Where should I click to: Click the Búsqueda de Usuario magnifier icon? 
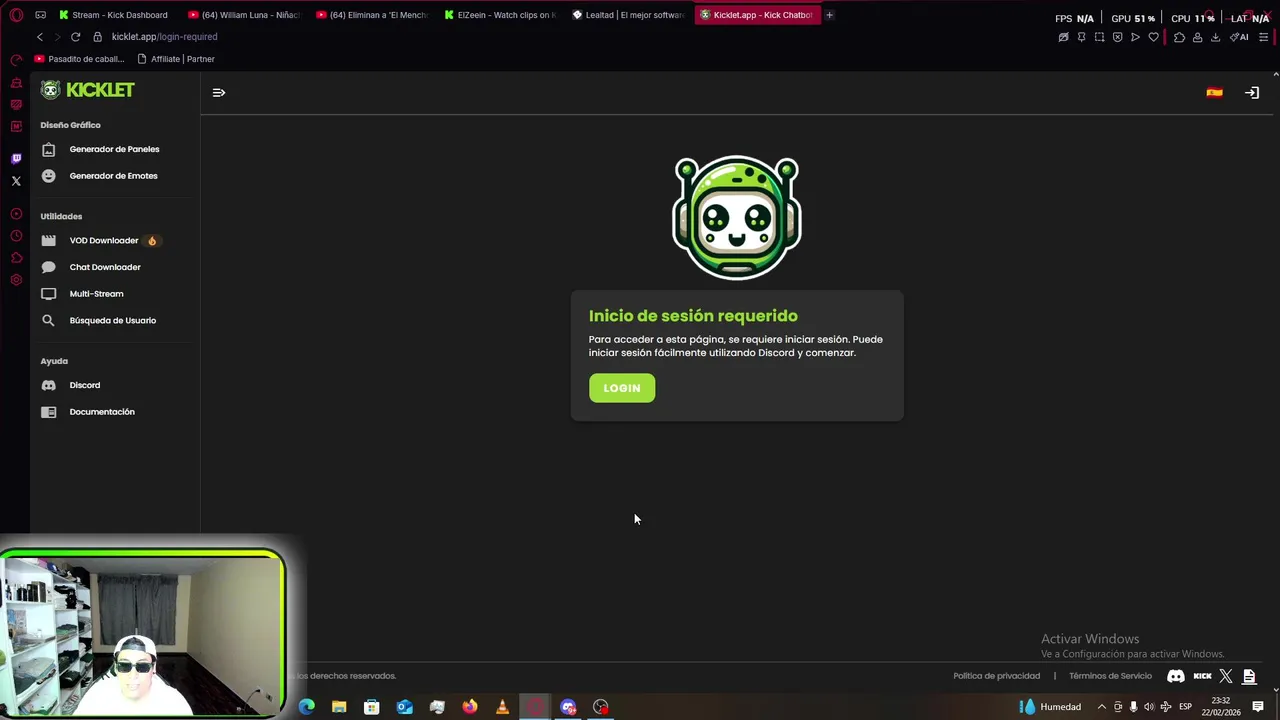coord(48,321)
